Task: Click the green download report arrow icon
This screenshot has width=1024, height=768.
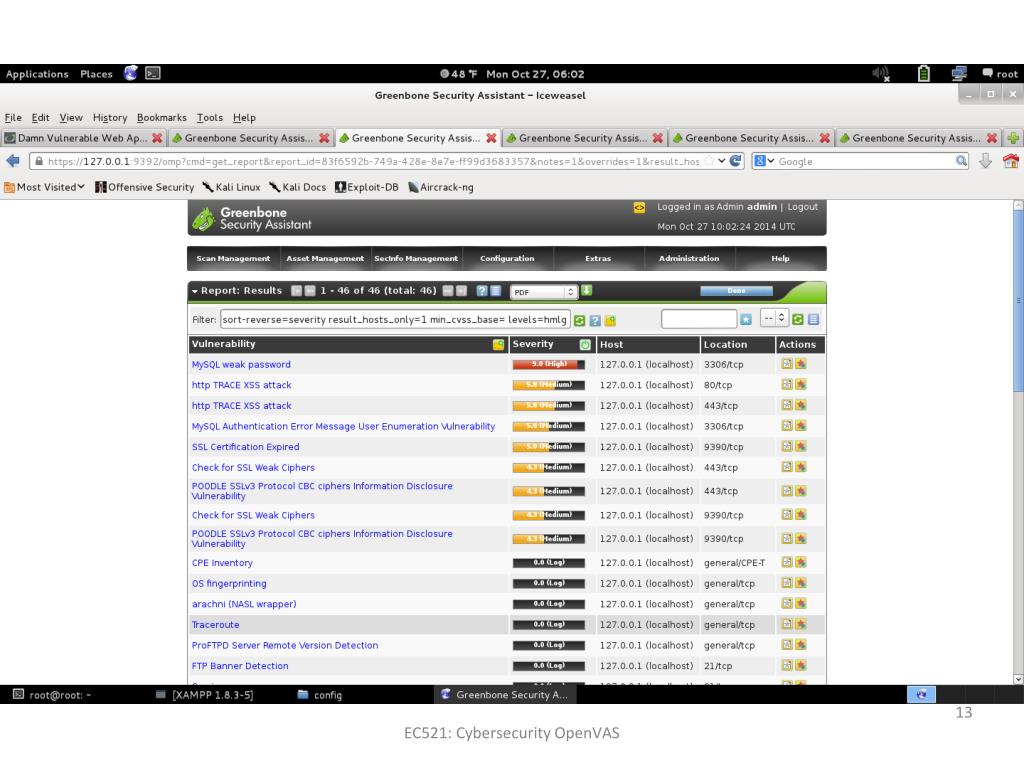Action: point(586,291)
